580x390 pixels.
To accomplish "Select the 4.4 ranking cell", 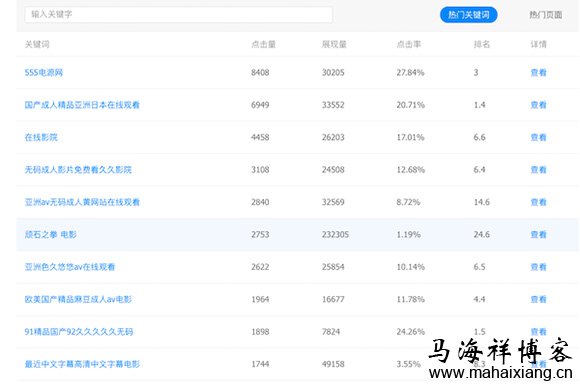I will click(x=479, y=299).
